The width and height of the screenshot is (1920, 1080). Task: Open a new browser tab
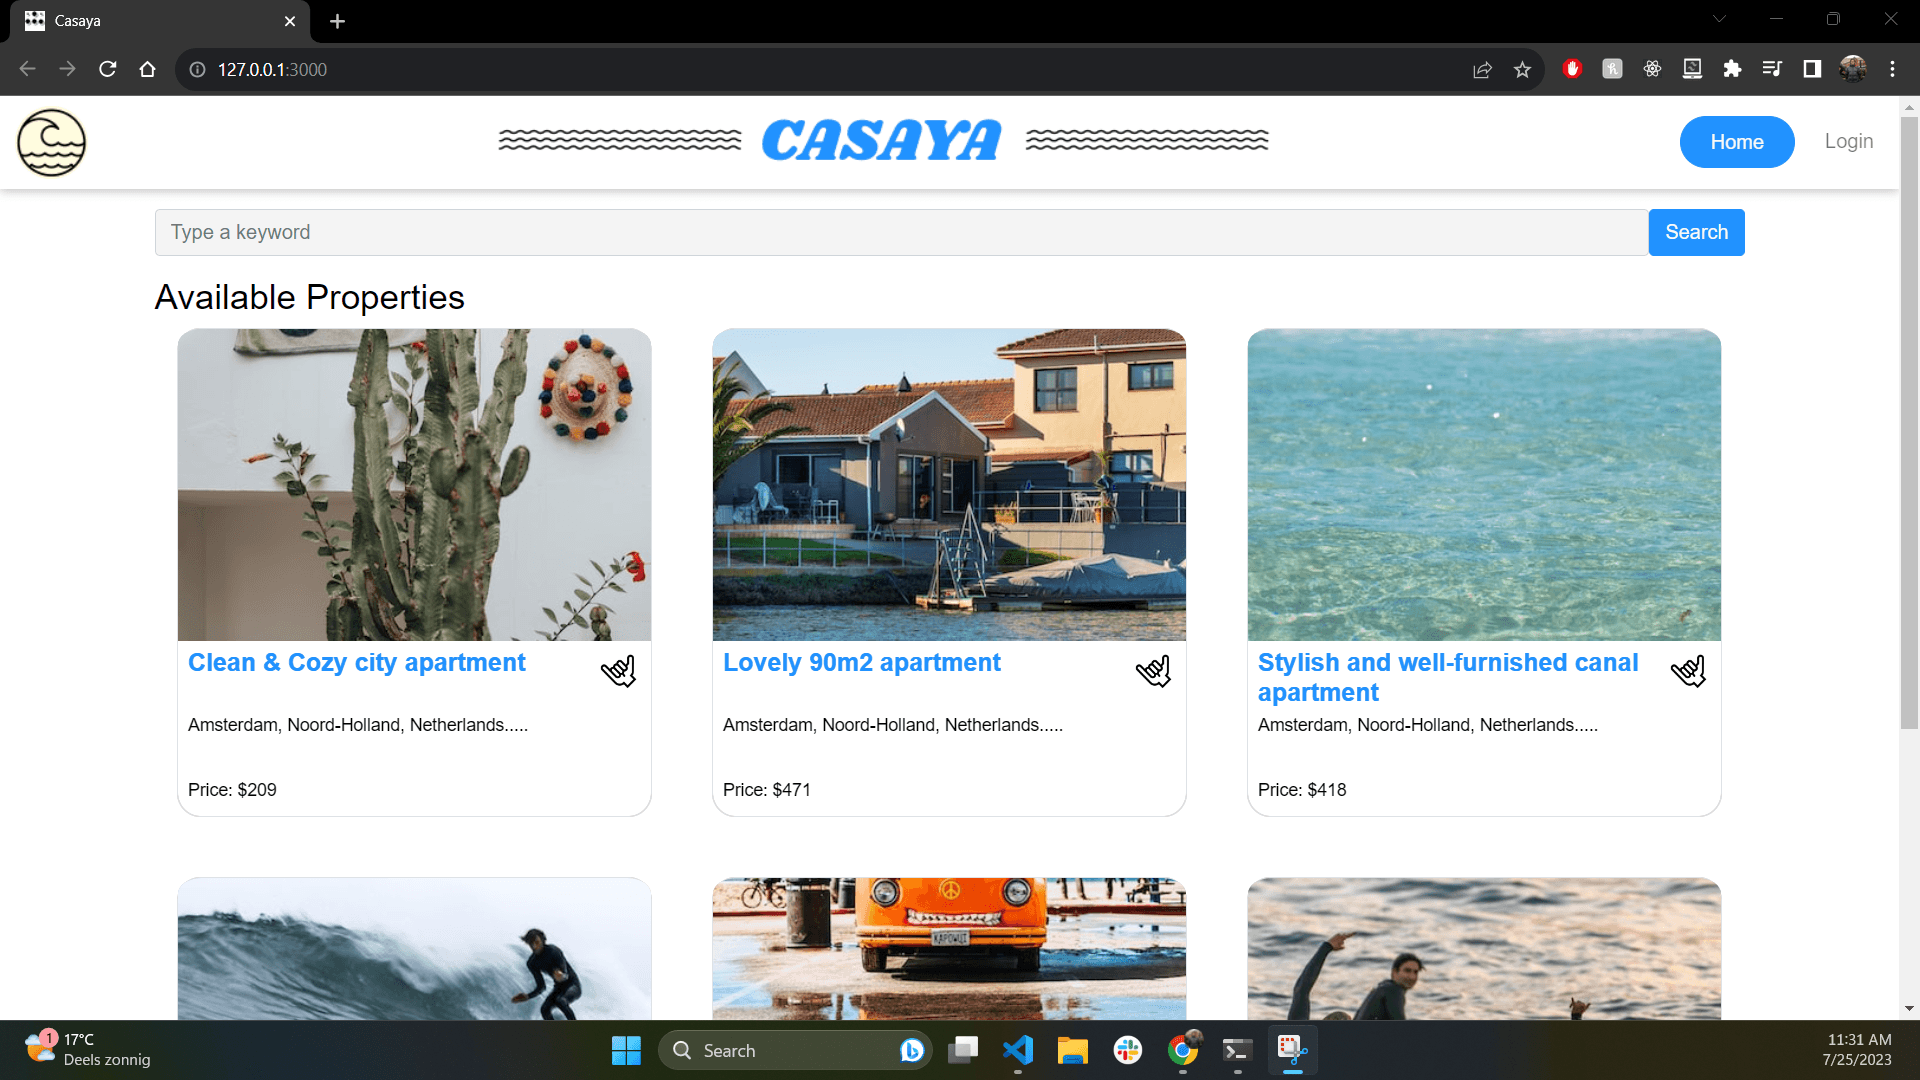(337, 21)
